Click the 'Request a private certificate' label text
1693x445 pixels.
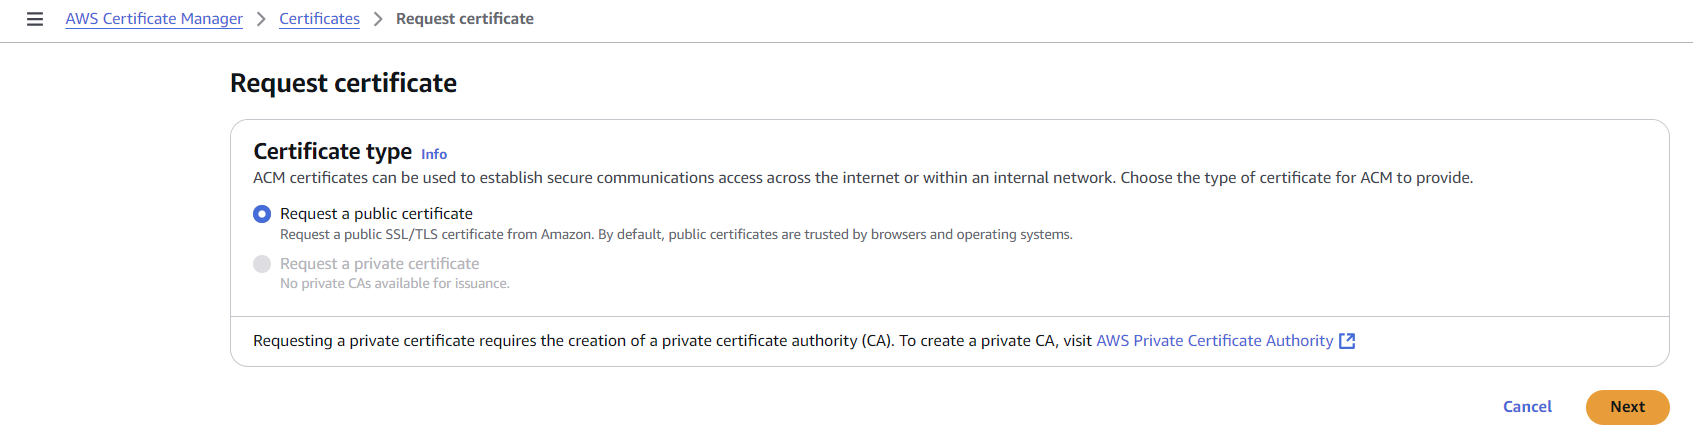point(379,264)
